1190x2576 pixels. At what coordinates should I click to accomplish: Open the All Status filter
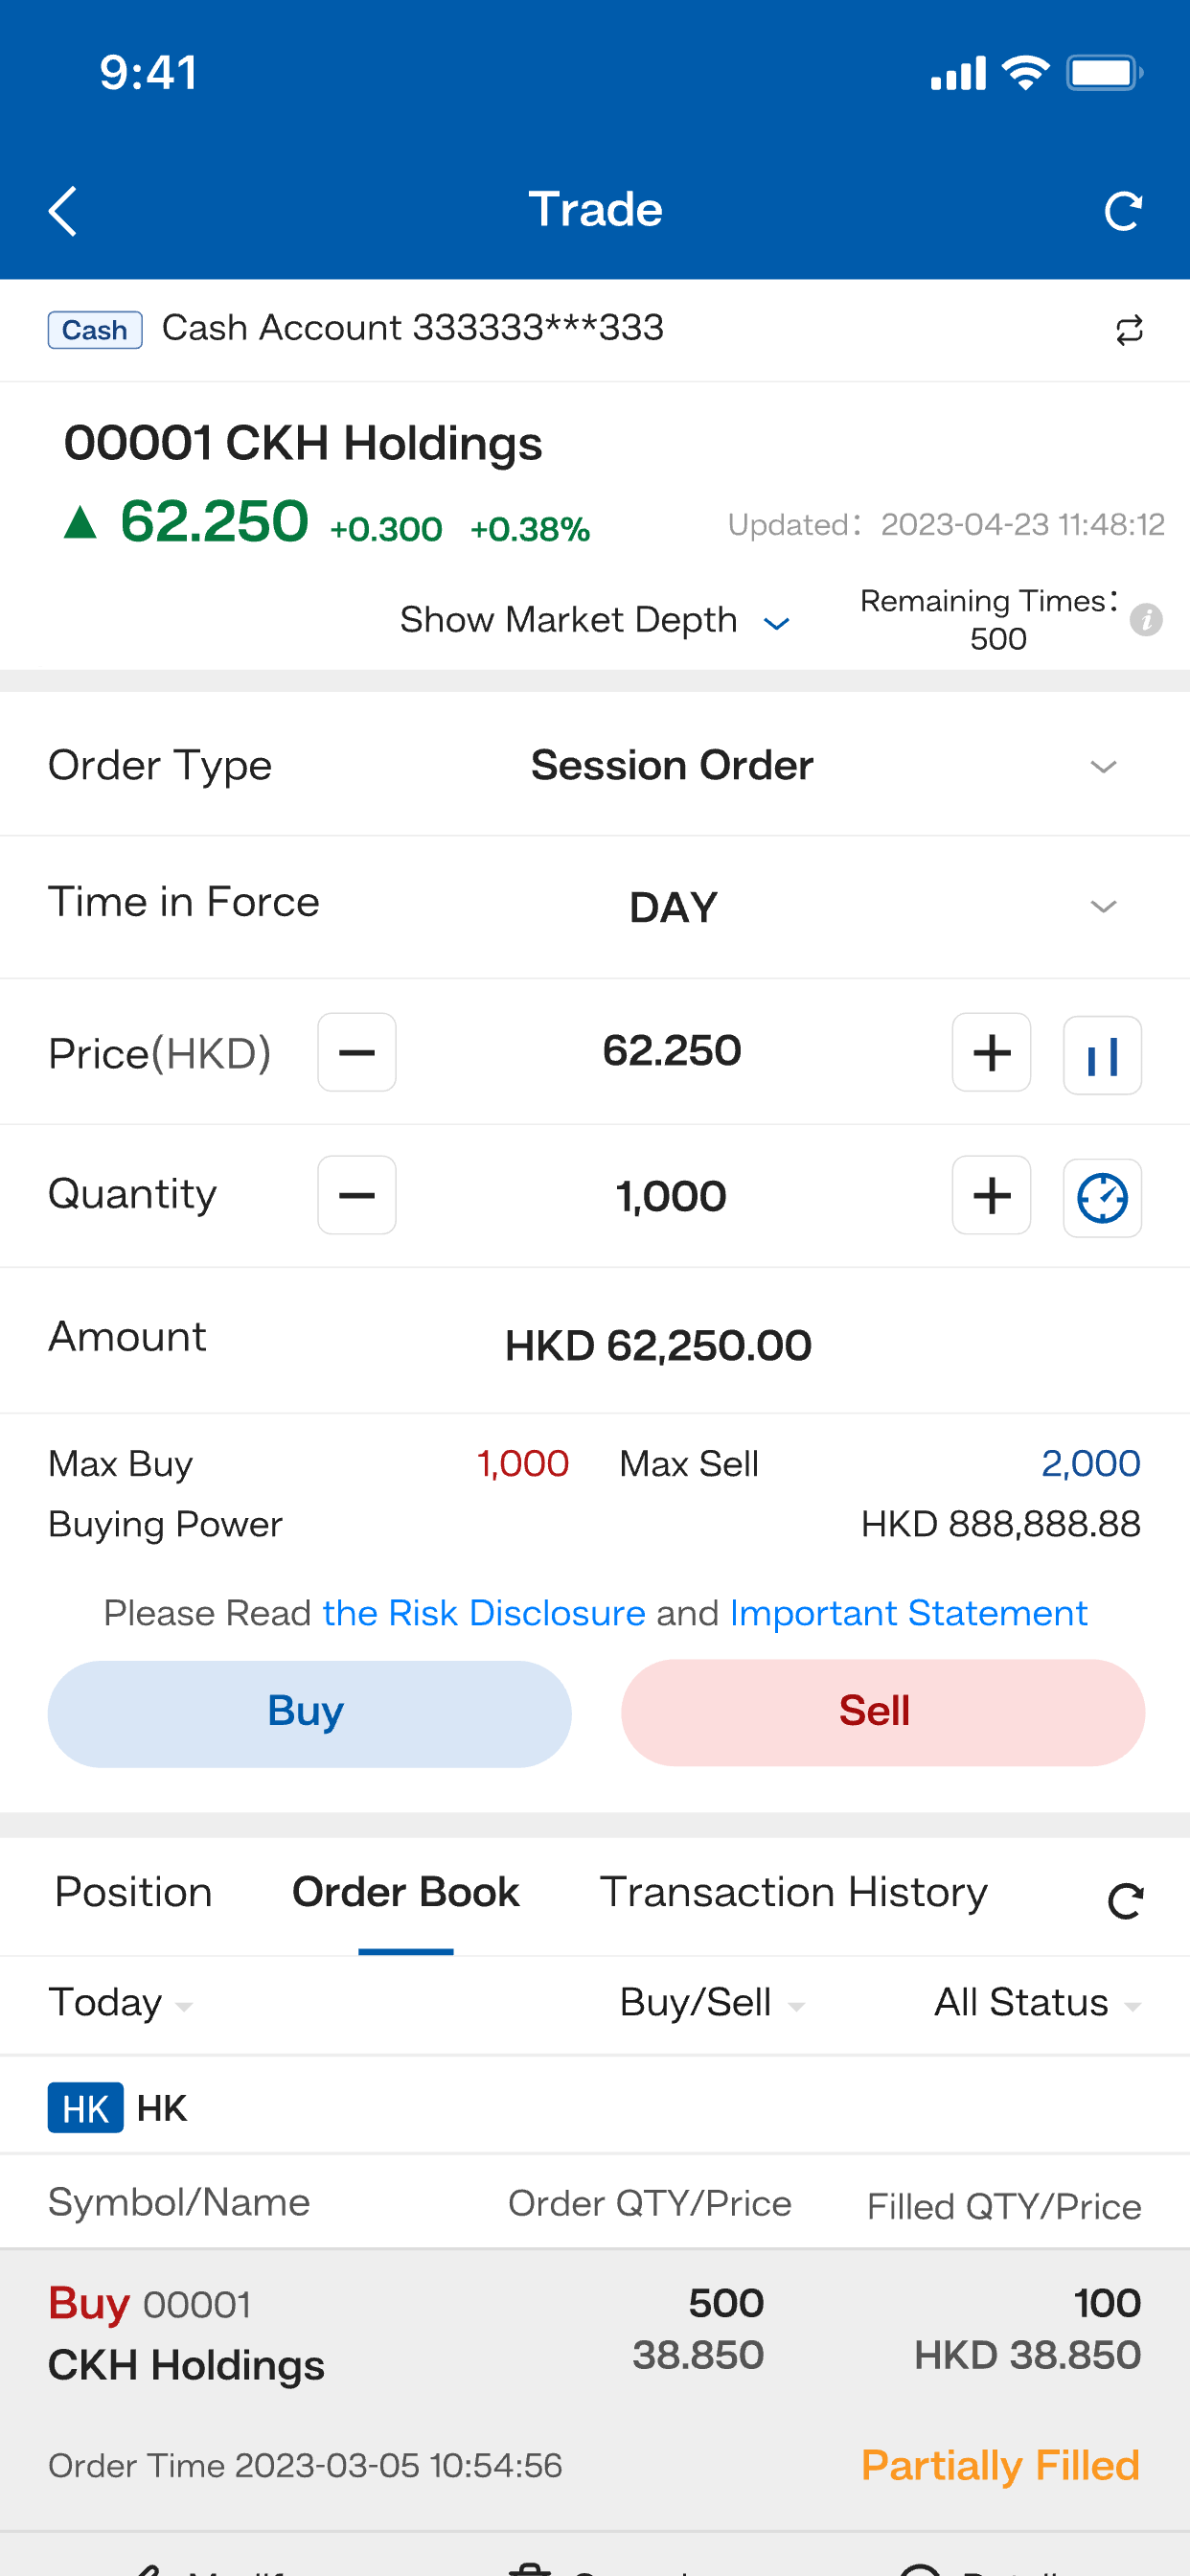tap(1037, 2002)
